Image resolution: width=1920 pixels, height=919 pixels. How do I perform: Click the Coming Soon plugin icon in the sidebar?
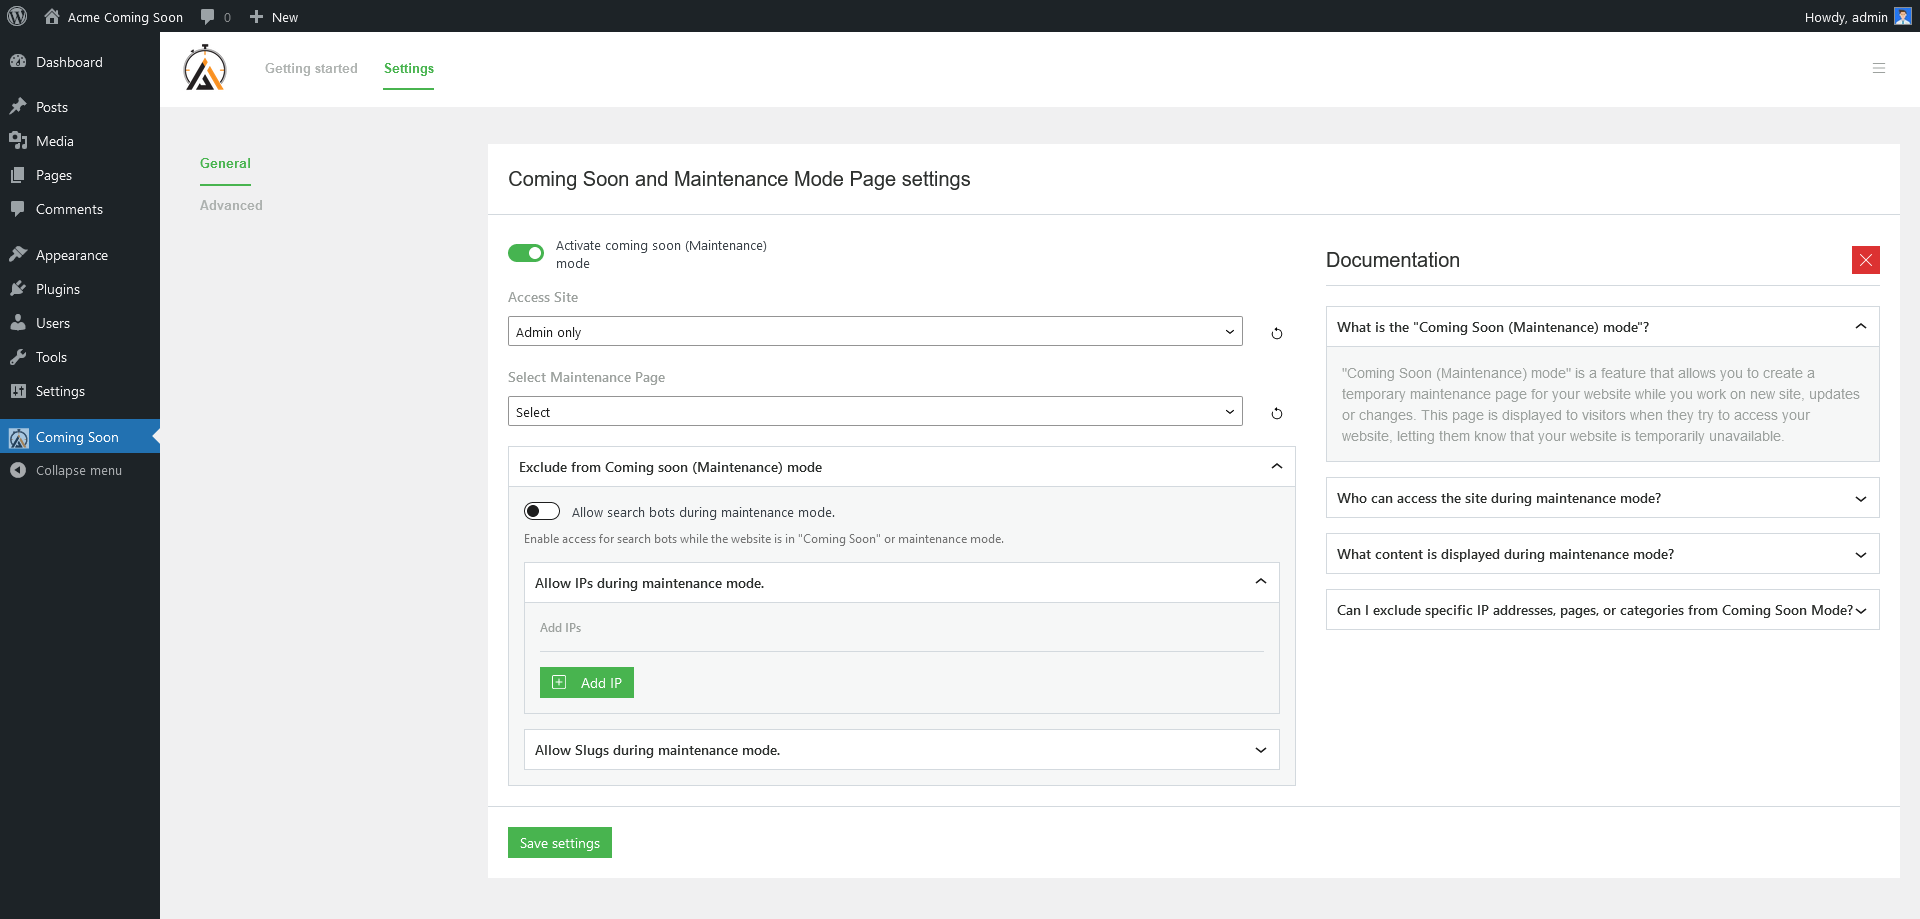tap(18, 437)
